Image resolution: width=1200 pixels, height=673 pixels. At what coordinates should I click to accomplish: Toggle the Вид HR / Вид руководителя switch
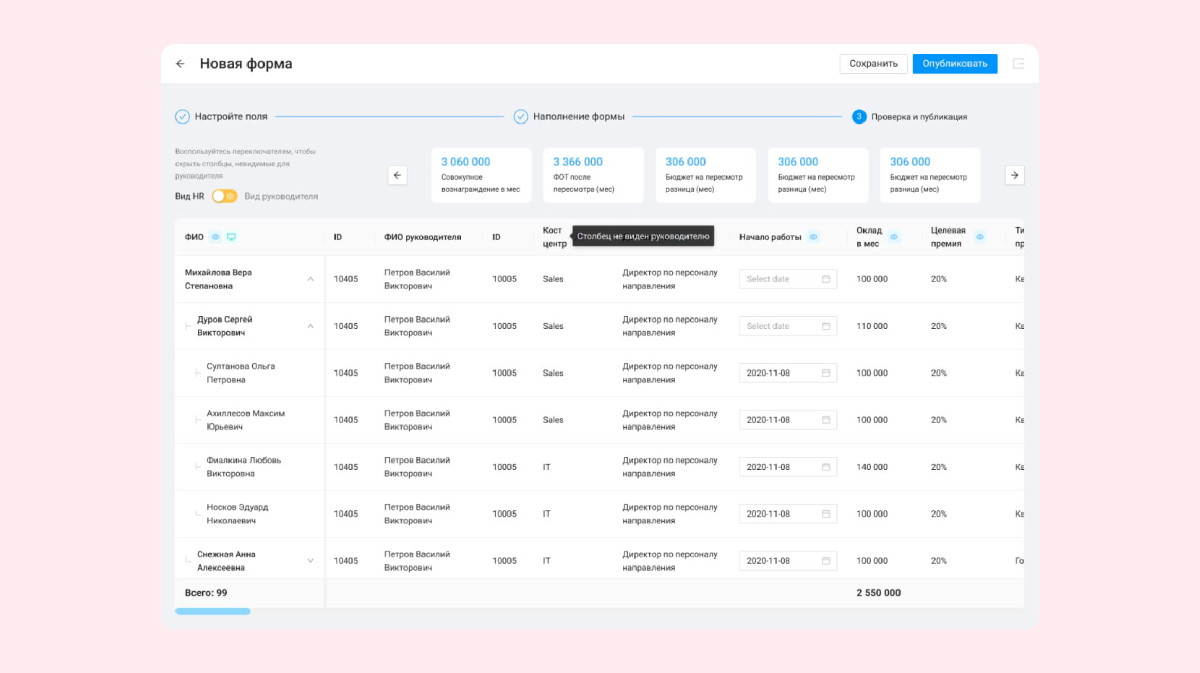(224, 196)
